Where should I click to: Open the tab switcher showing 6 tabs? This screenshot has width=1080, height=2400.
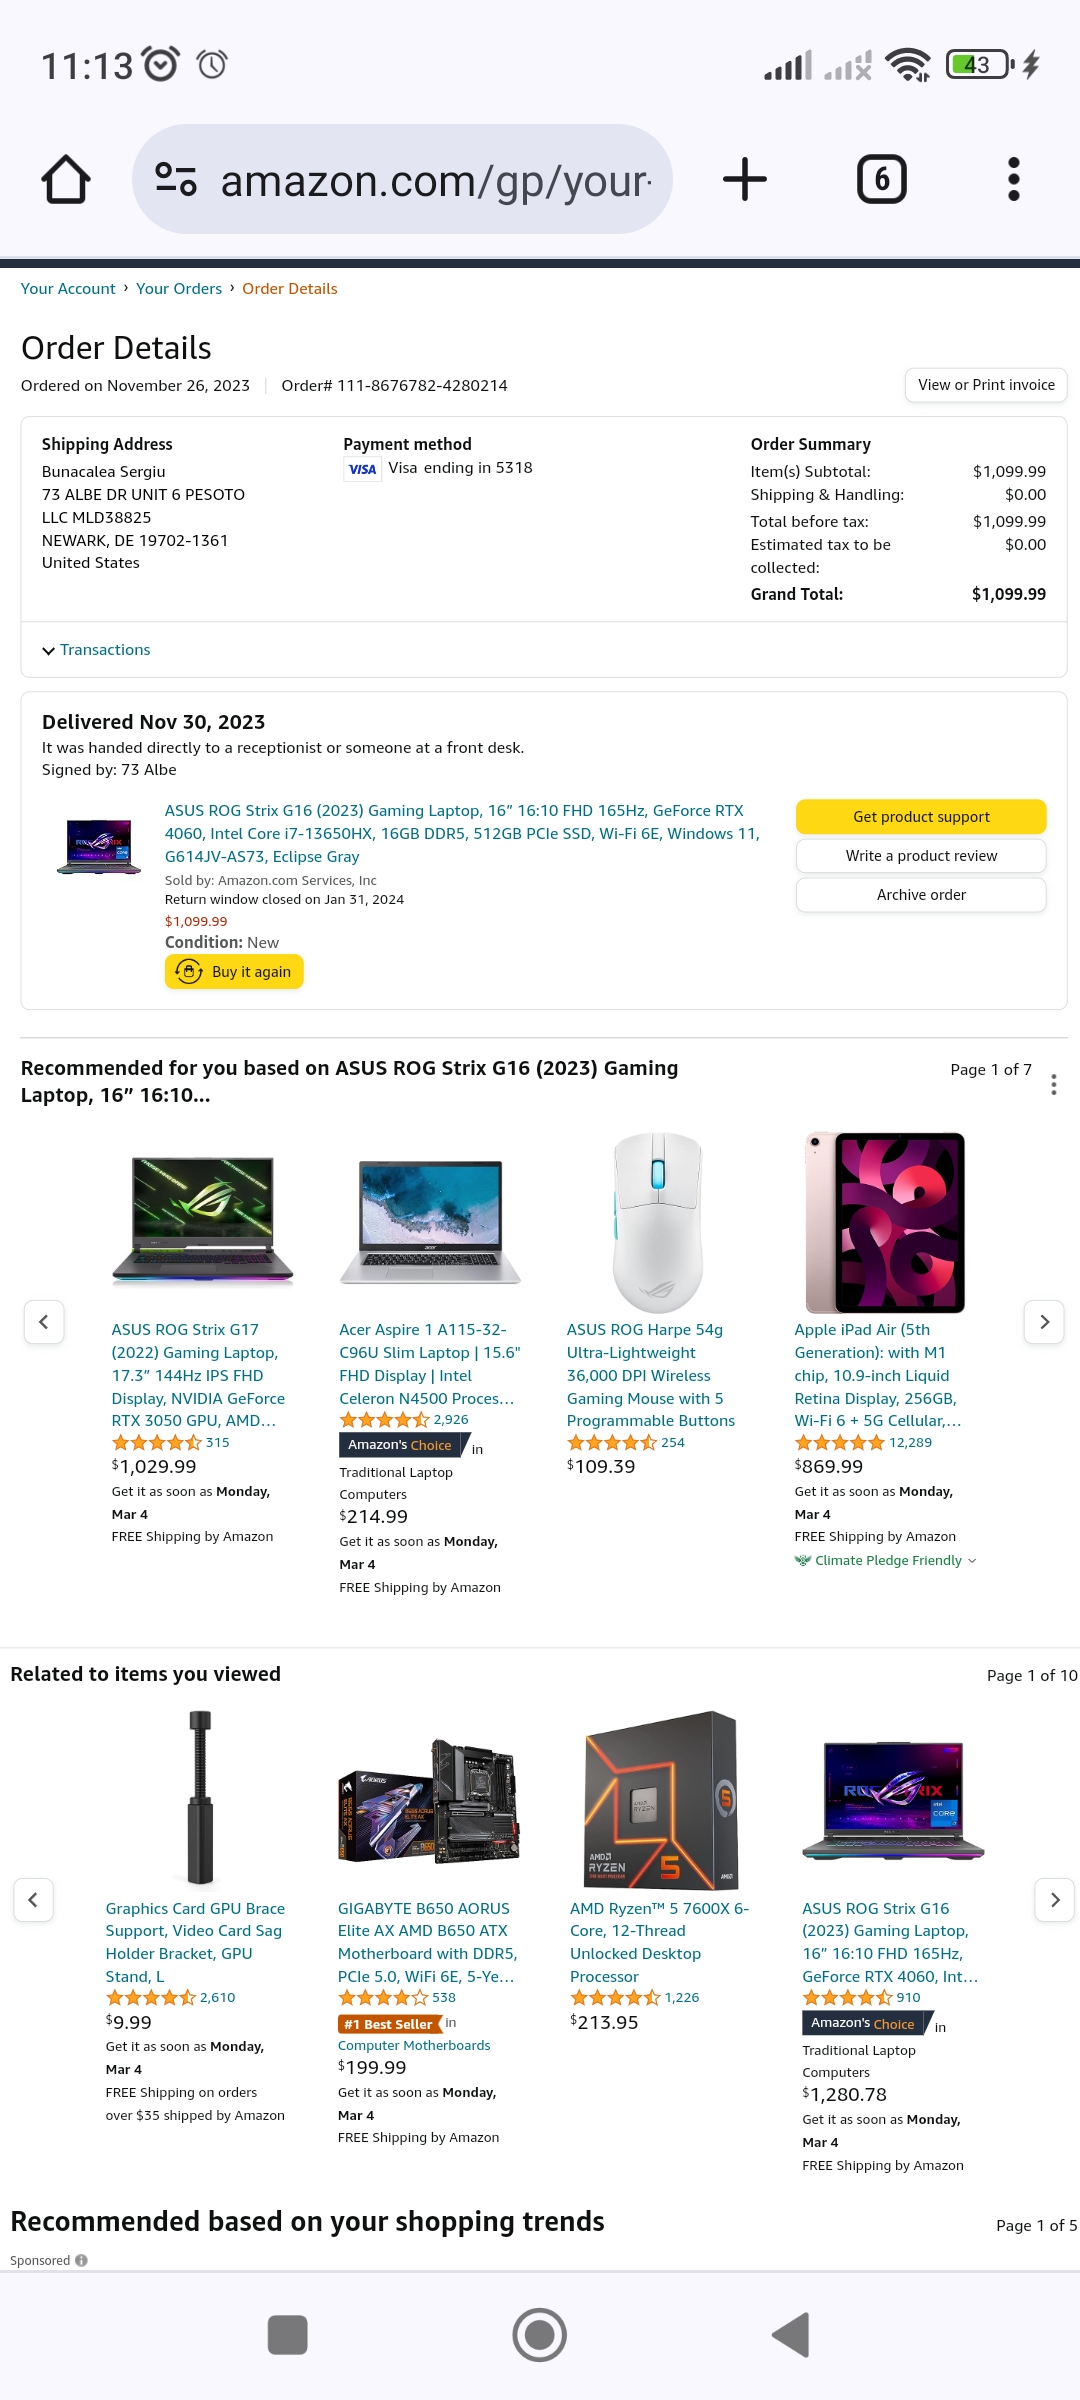[x=882, y=180]
